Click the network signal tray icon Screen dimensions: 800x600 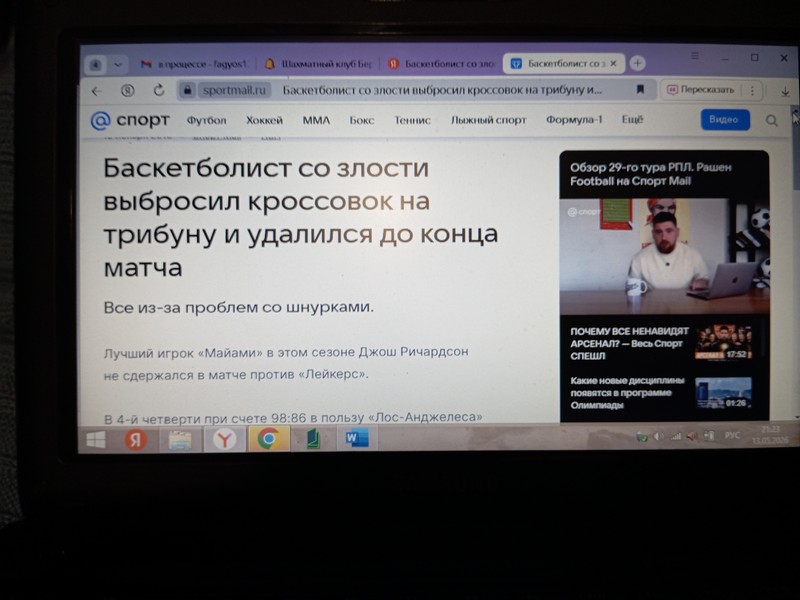click(676, 436)
